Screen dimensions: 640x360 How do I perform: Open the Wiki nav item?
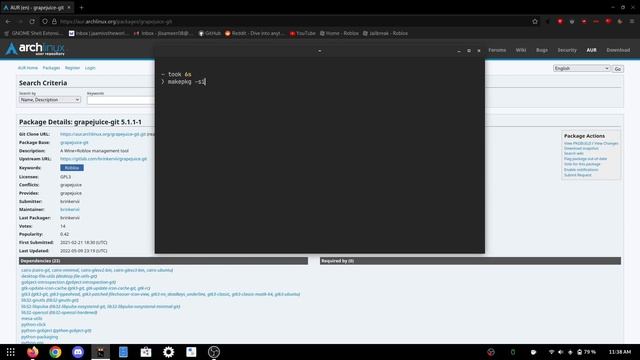coord(521,50)
